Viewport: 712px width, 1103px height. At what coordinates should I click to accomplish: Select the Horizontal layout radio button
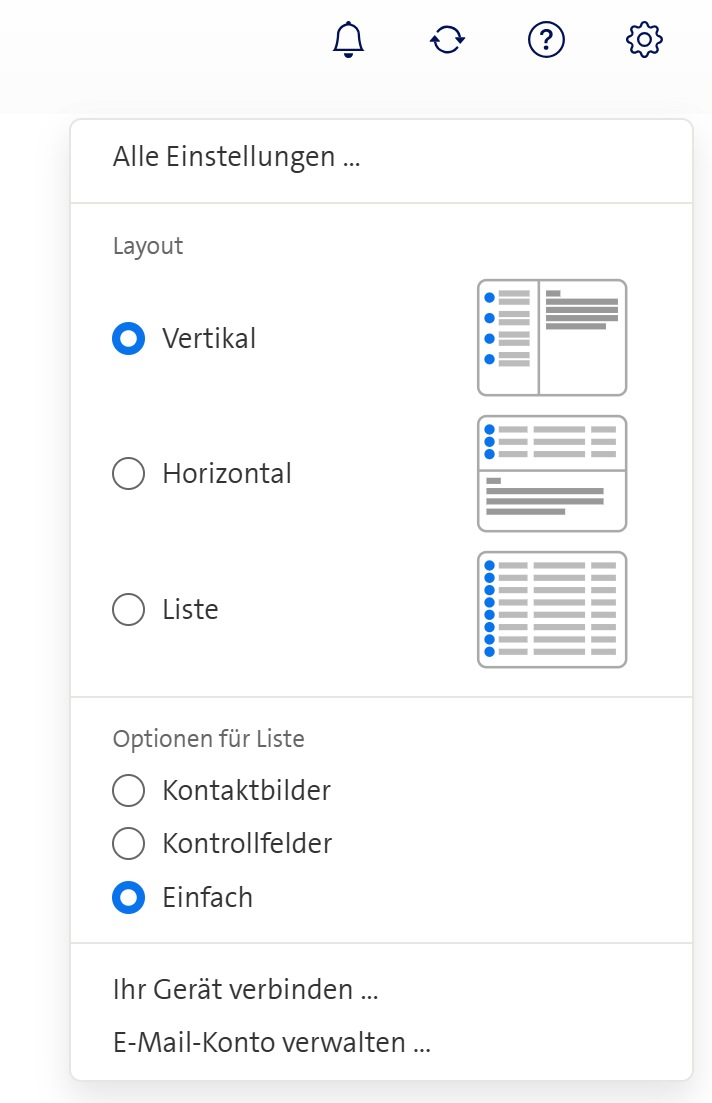[128, 473]
